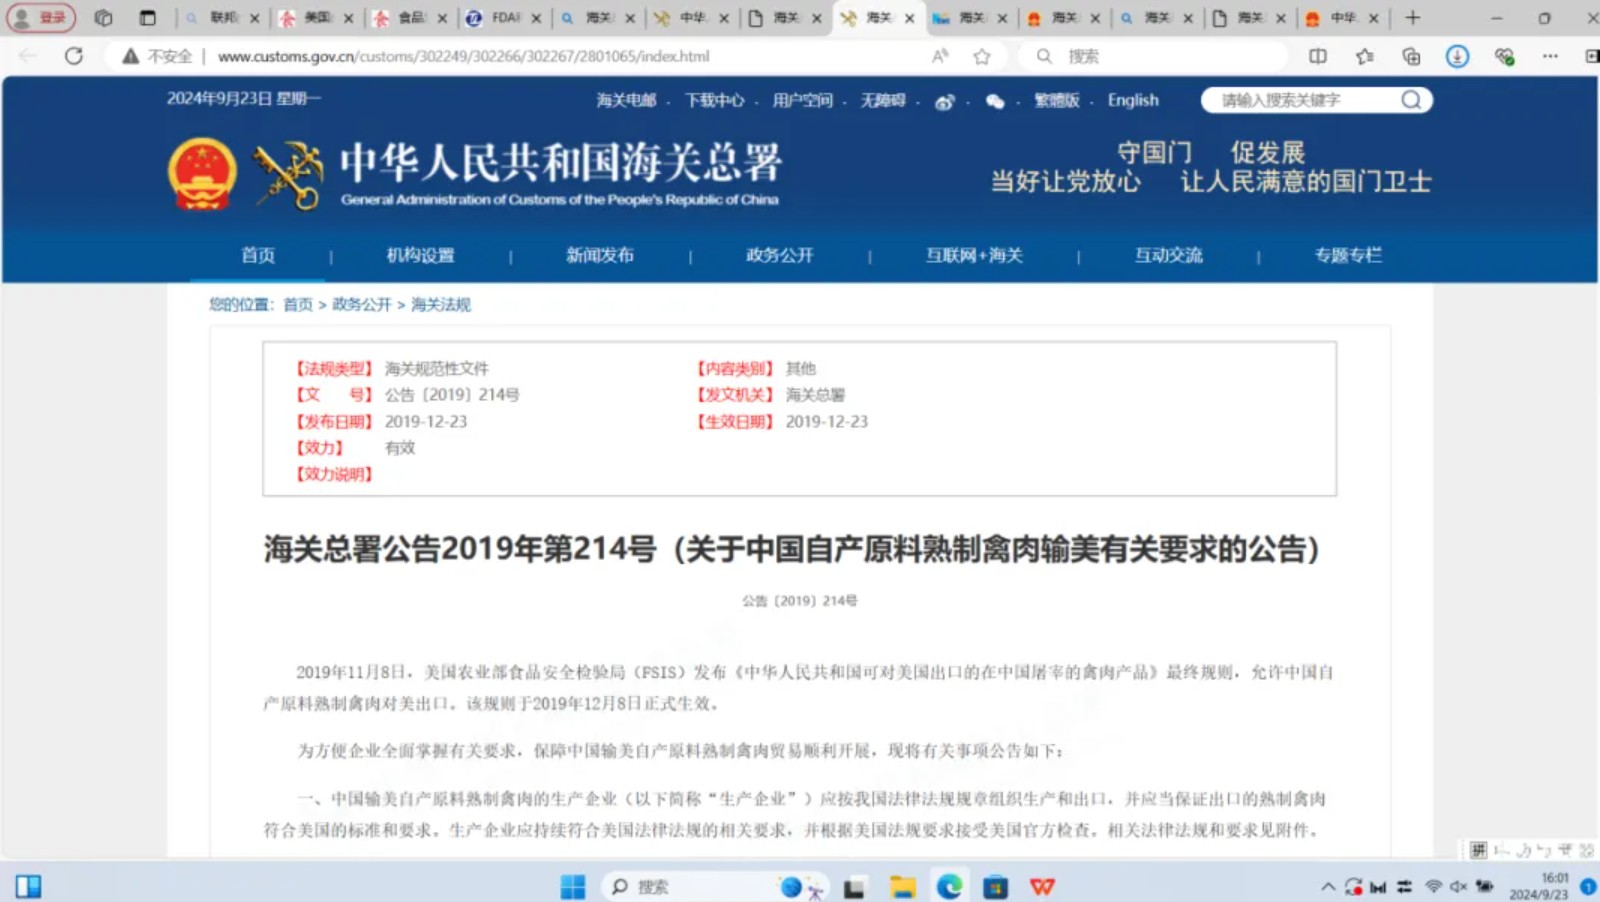Open the Downloads icon in the browser toolbar
Viewport: 1600px width, 902px height.
tap(1457, 56)
